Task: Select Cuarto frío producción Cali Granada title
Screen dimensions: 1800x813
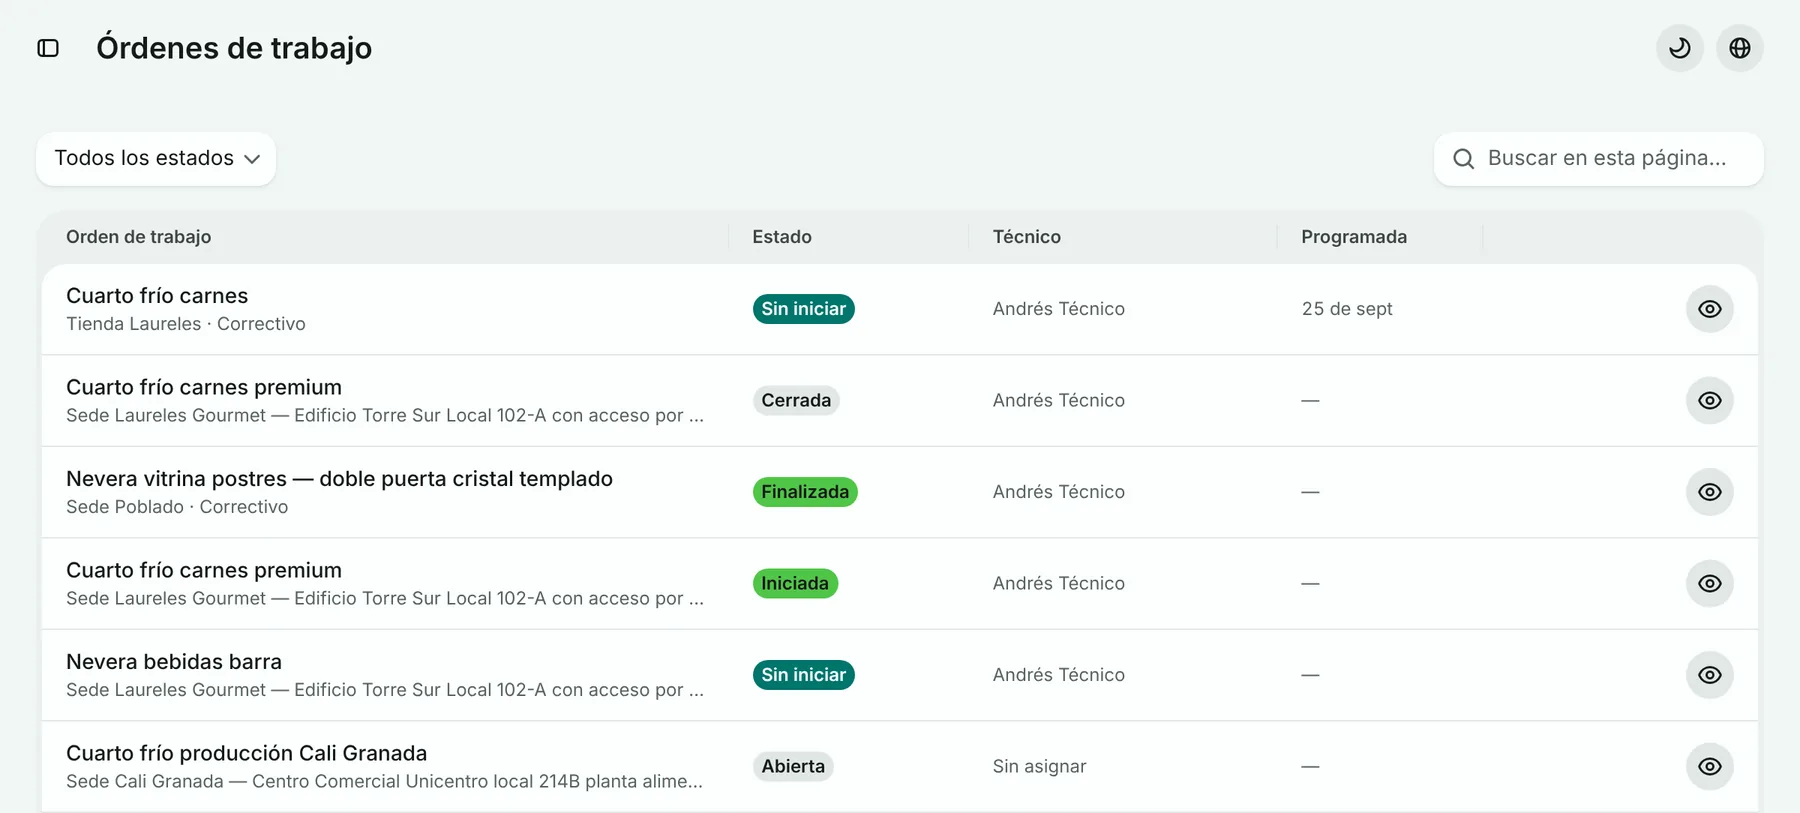Action: (x=246, y=753)
